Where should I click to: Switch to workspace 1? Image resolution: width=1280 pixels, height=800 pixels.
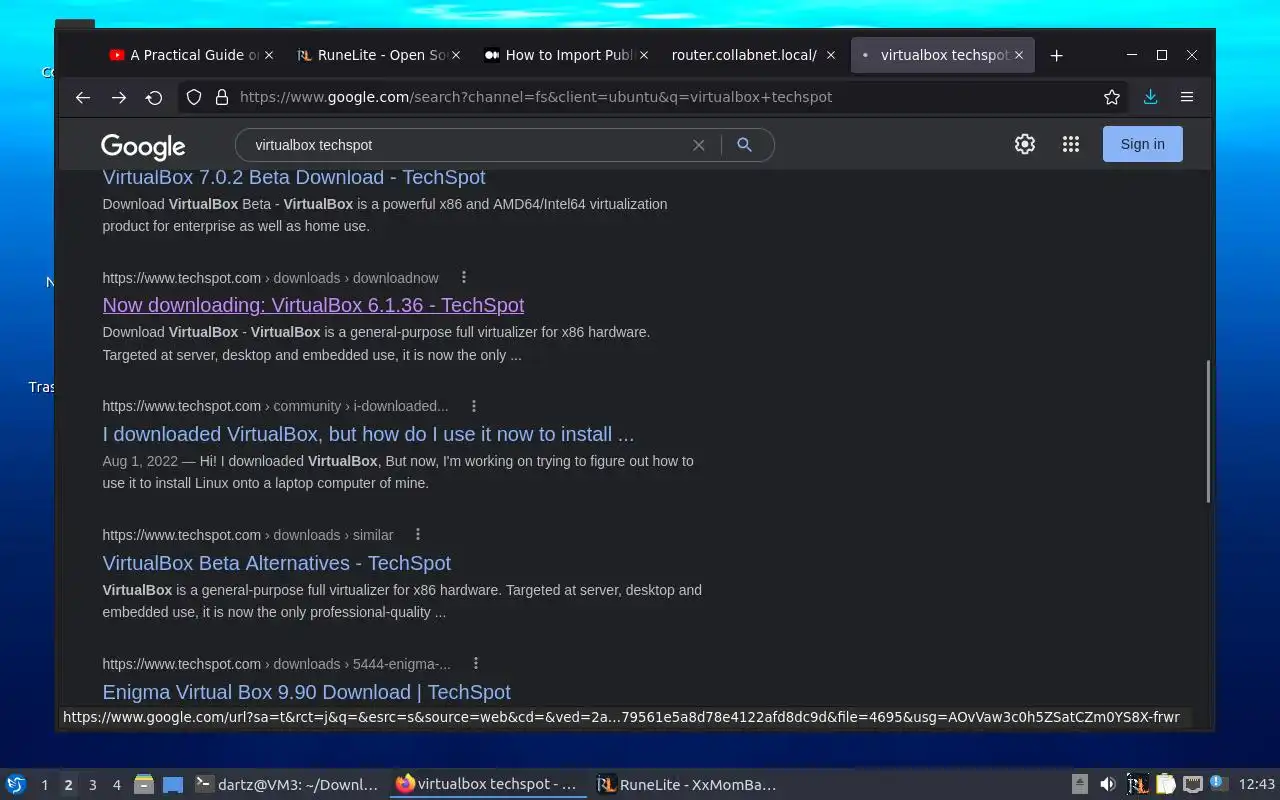pos(44,785)
